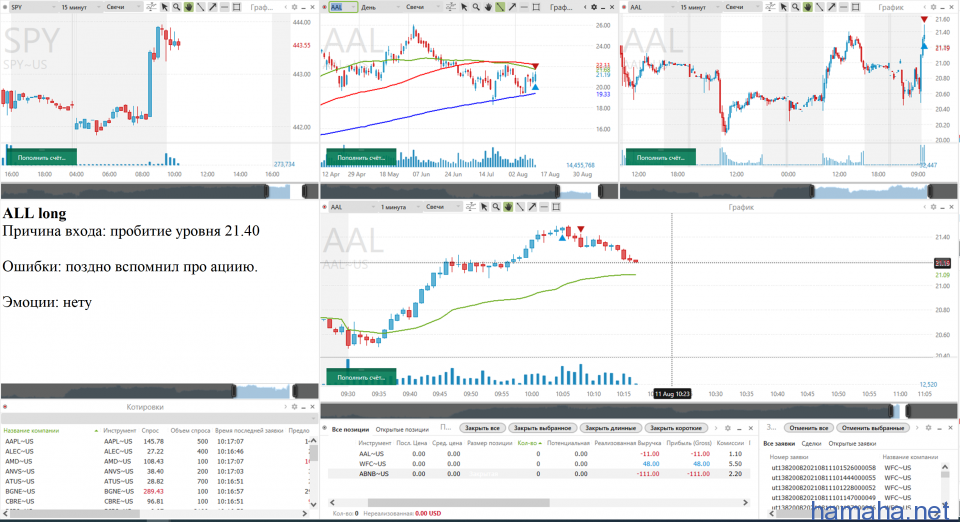960x522 pixels.
Task: Switch to 'Открытые заявки' tab
Action: click(852, 444)
